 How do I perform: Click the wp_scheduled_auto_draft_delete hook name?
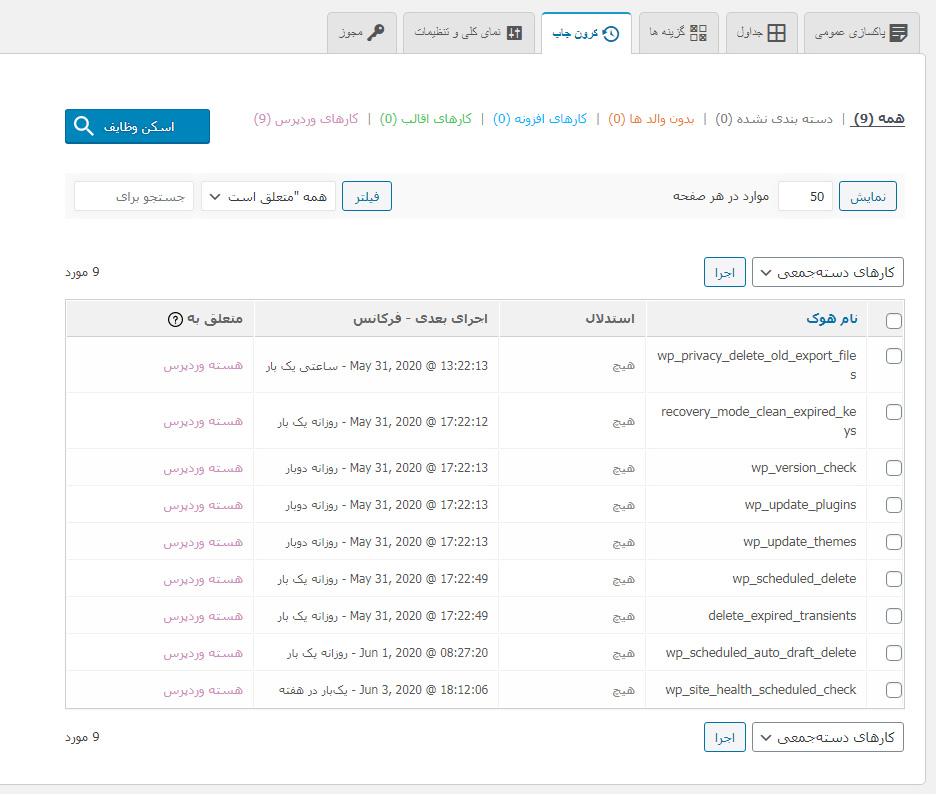(x=761, y=653)
